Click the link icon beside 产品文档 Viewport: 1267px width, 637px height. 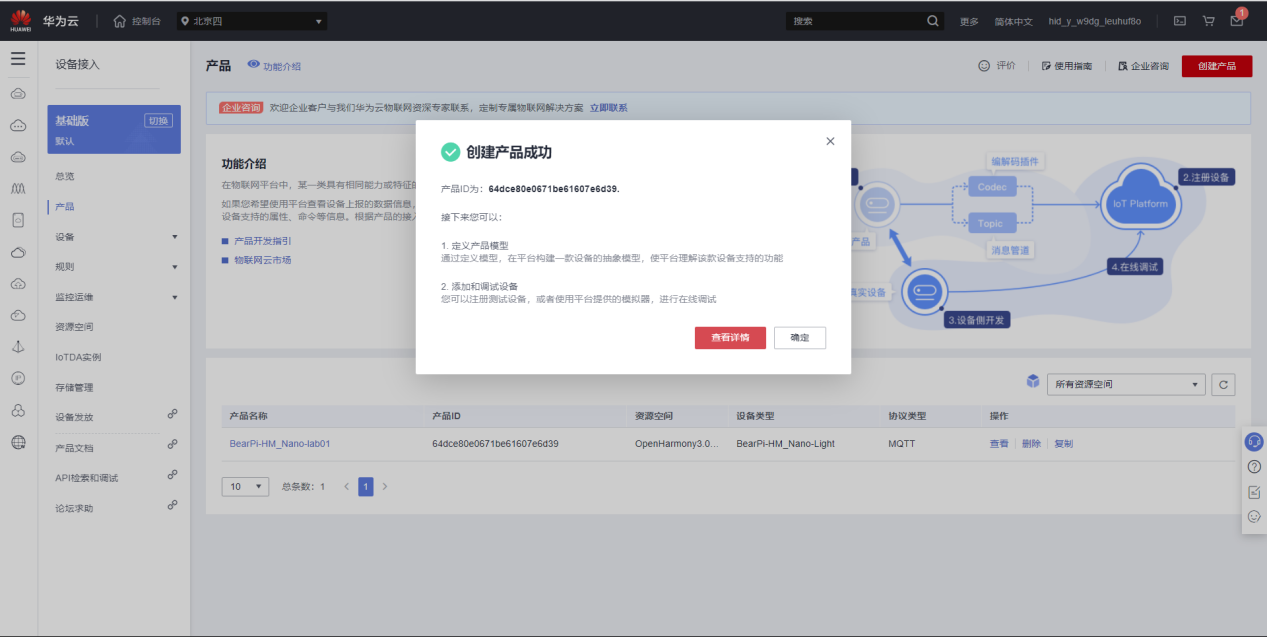172,444
